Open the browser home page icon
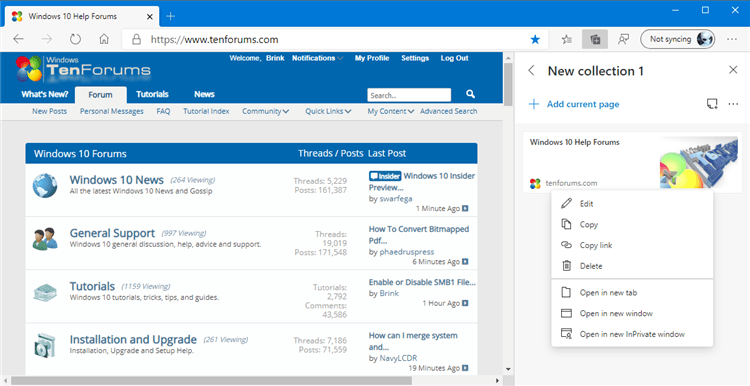This screenshot has width=750, height=386. coord(104,39)
